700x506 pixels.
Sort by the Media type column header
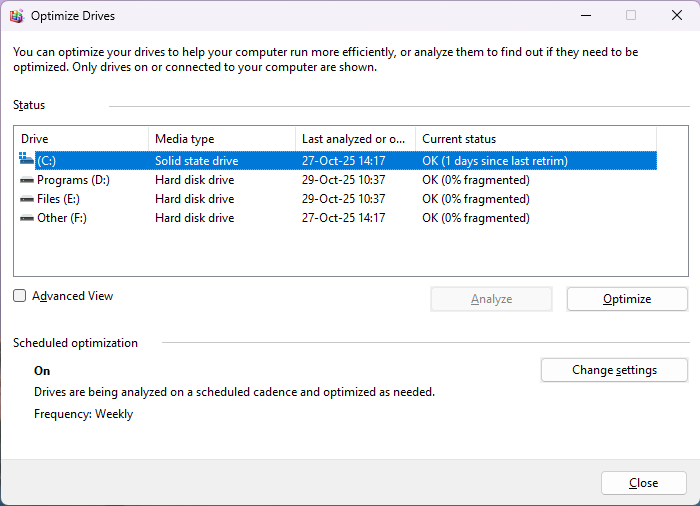(x=221, y=139)
